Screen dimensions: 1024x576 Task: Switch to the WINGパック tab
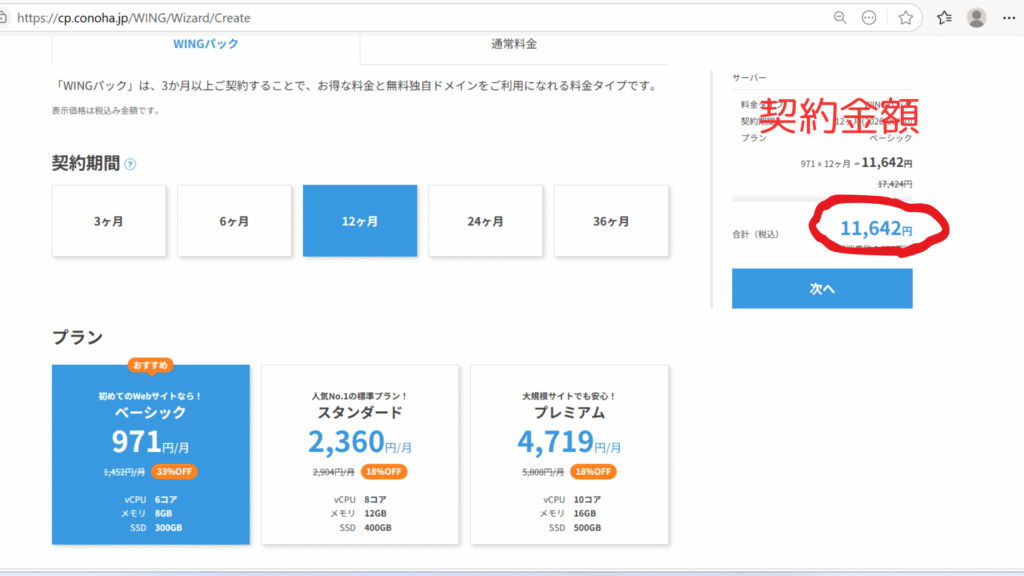[x=206, y=44]
